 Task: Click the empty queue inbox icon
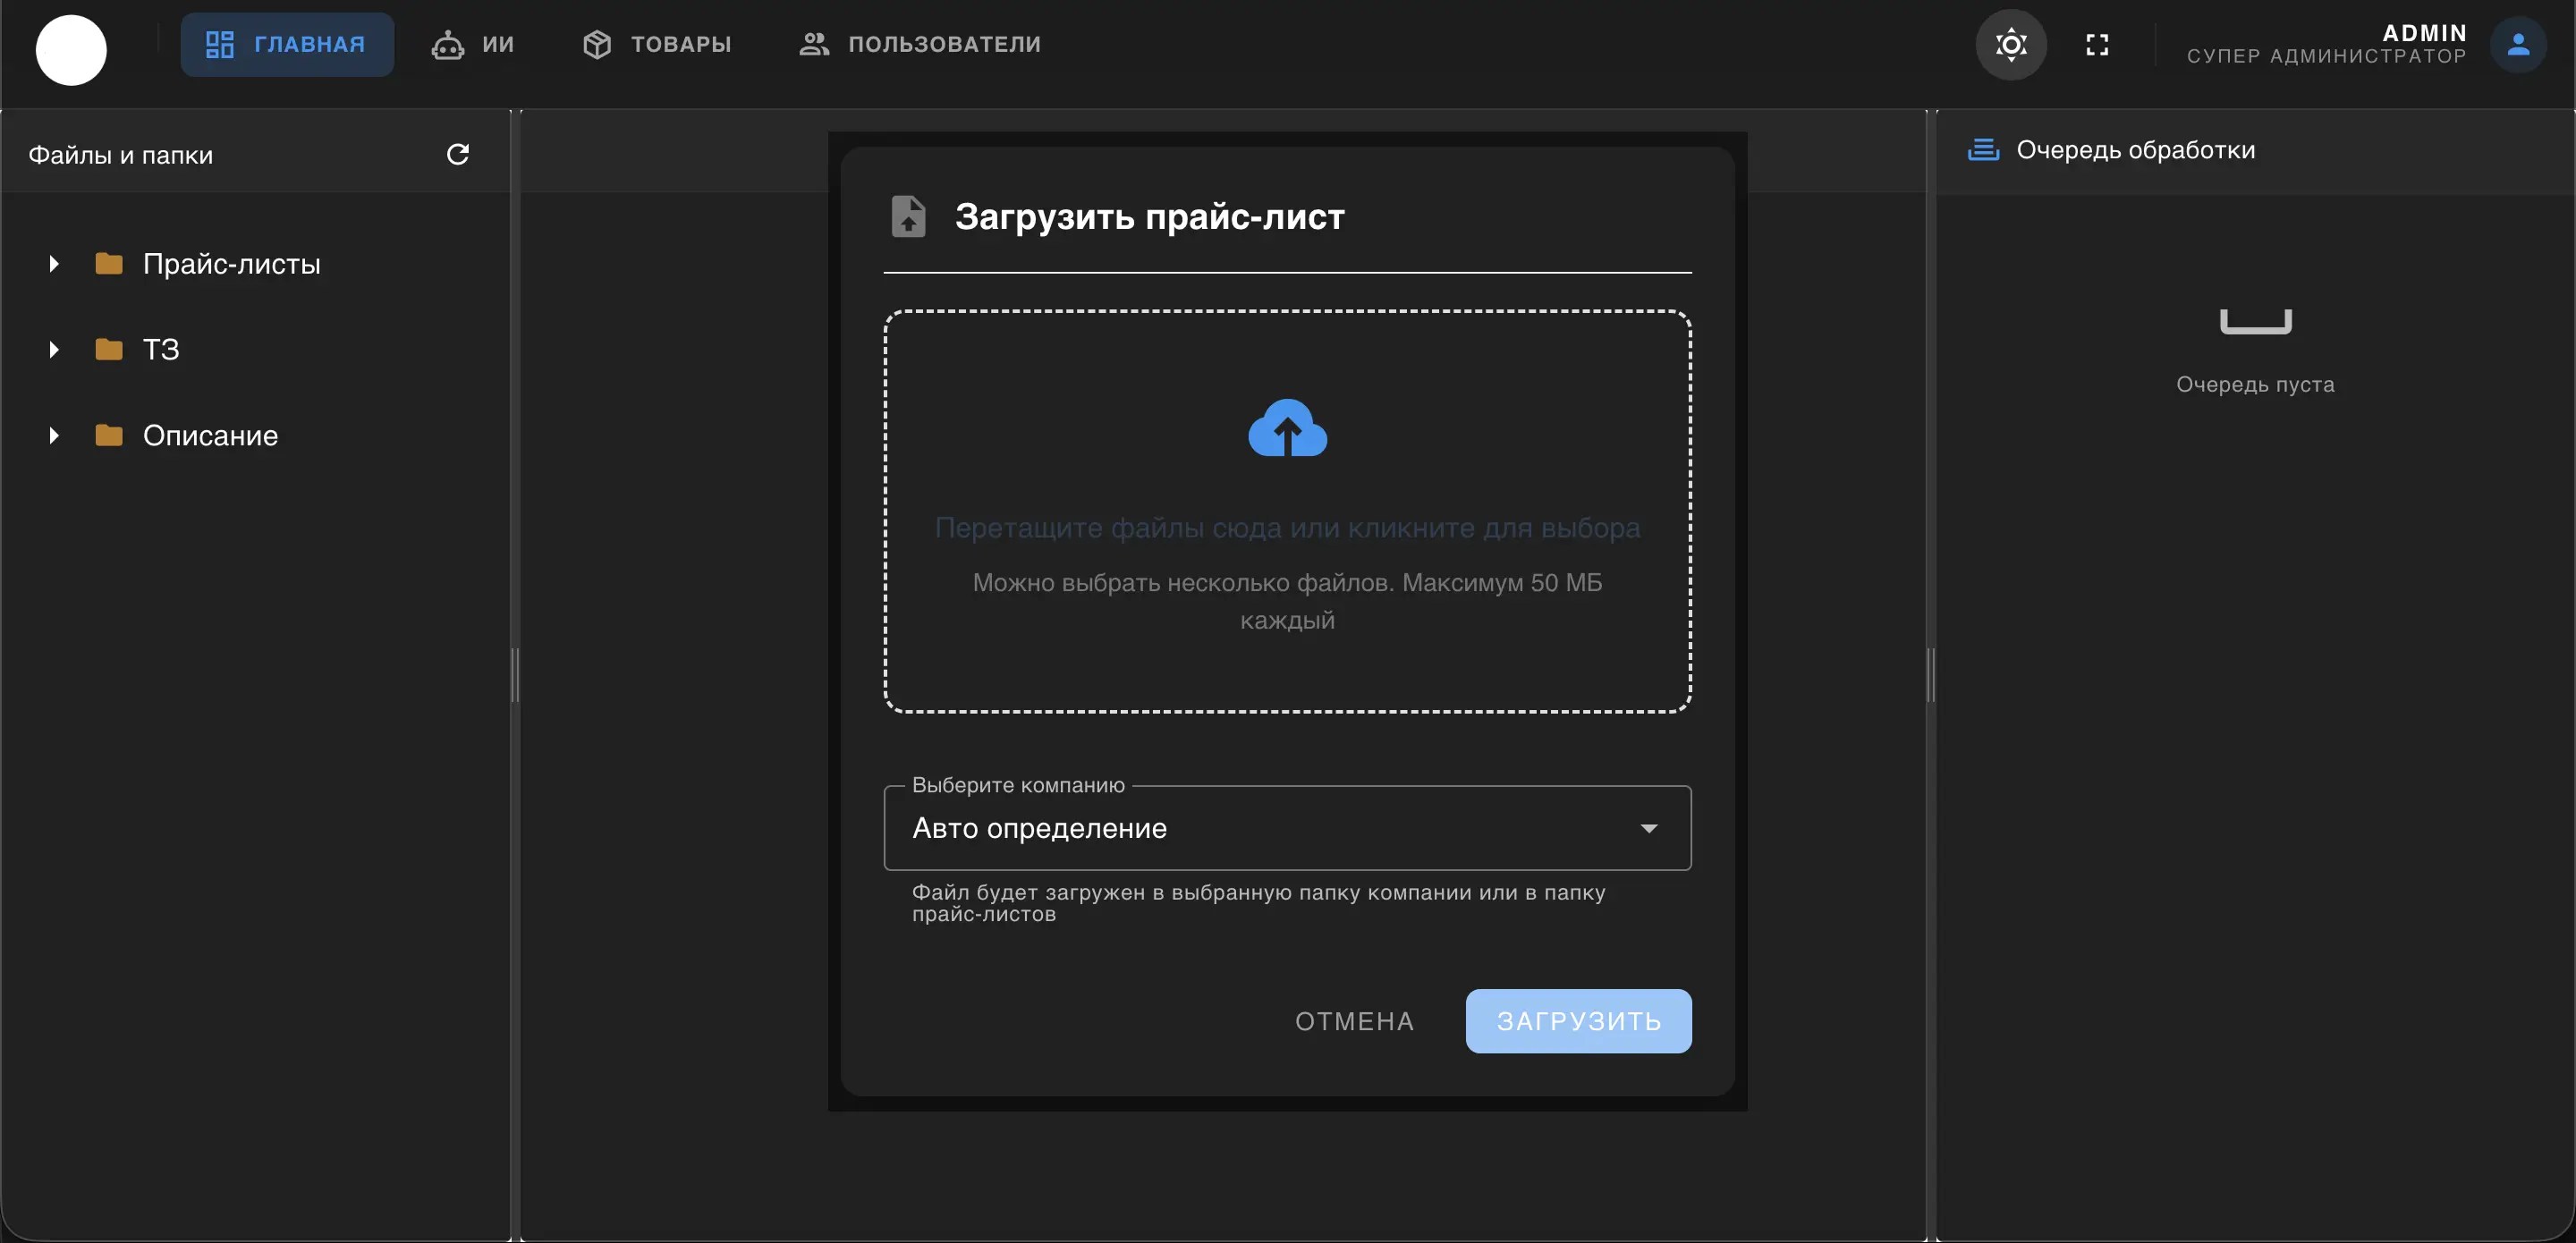(x=2255, y=321)
